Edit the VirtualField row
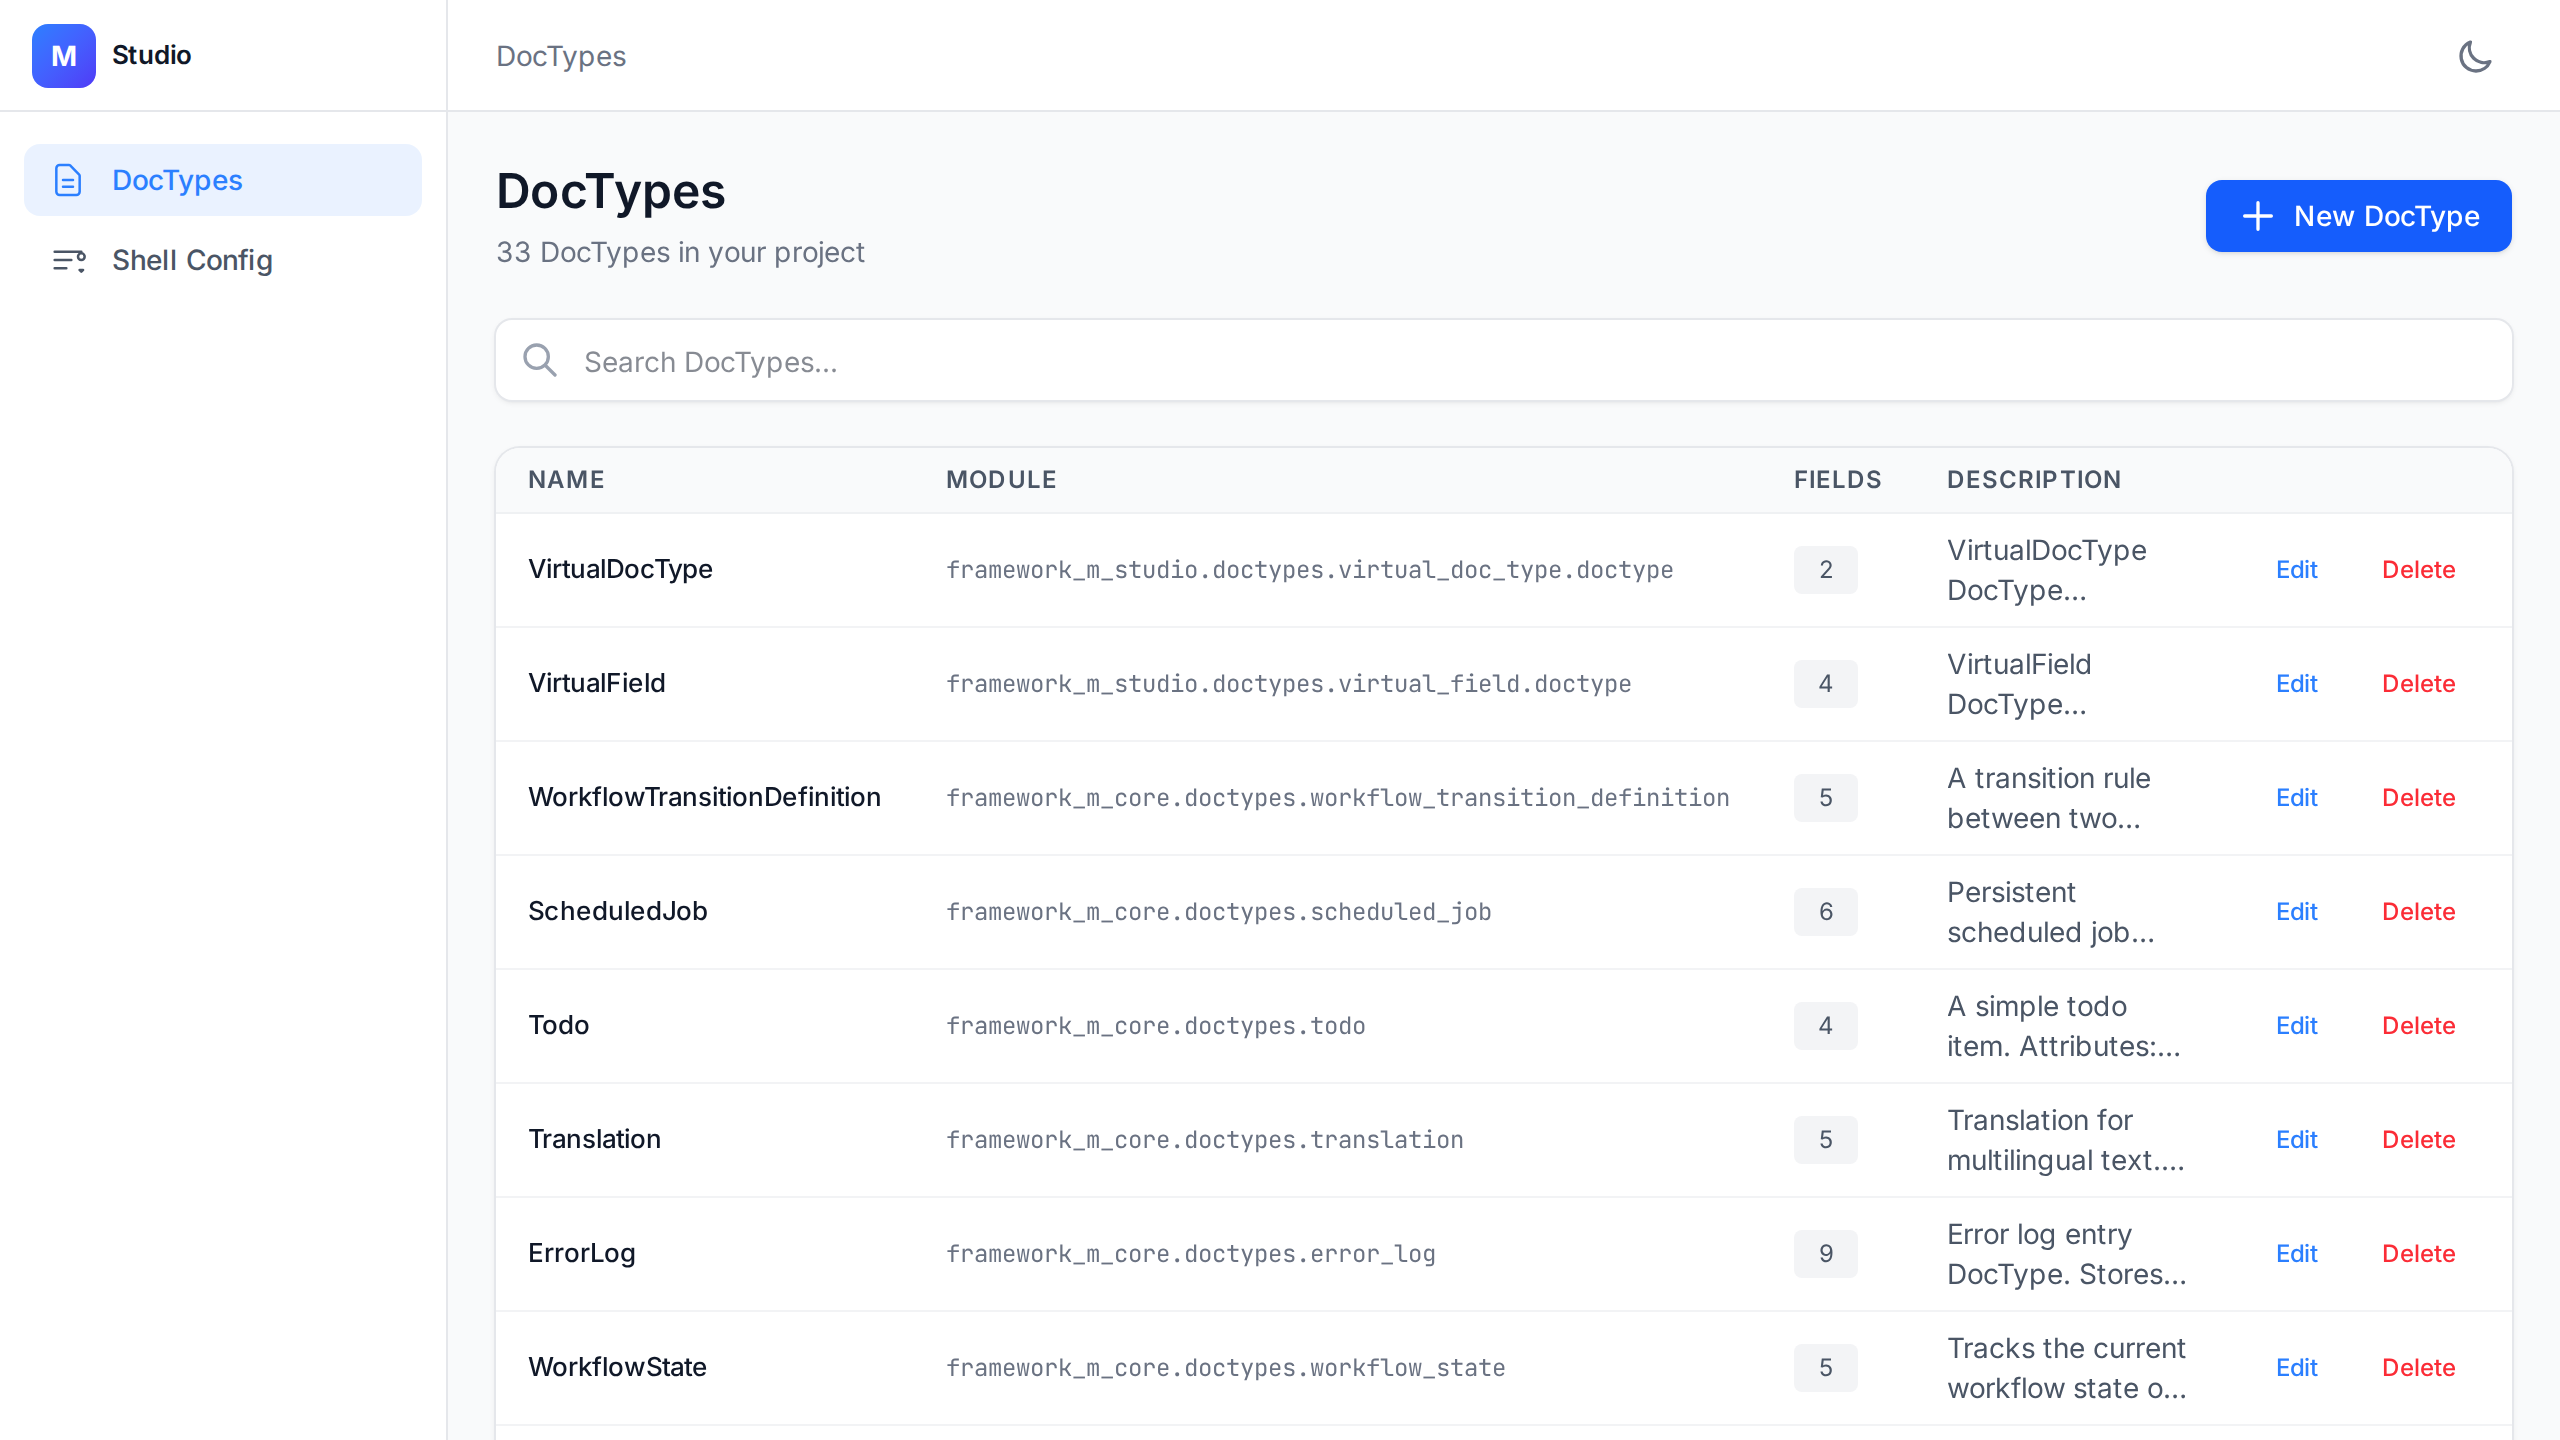2560x1440 pixels. click(x=2296, y=684)
